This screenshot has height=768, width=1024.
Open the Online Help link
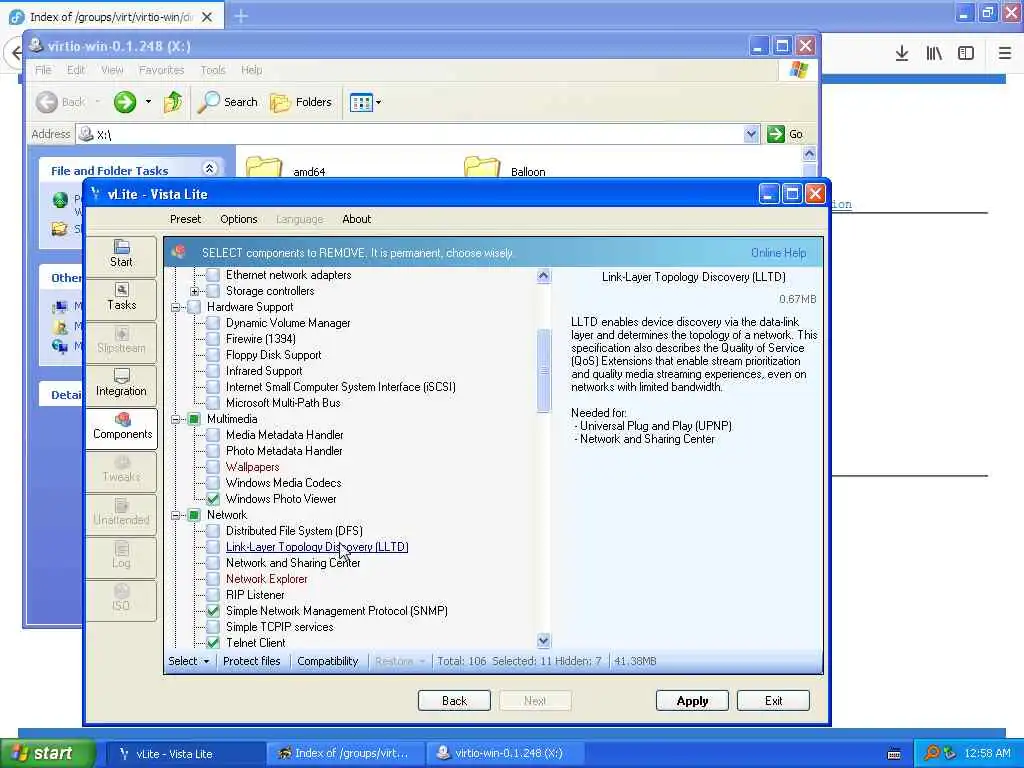coord(778,253)
